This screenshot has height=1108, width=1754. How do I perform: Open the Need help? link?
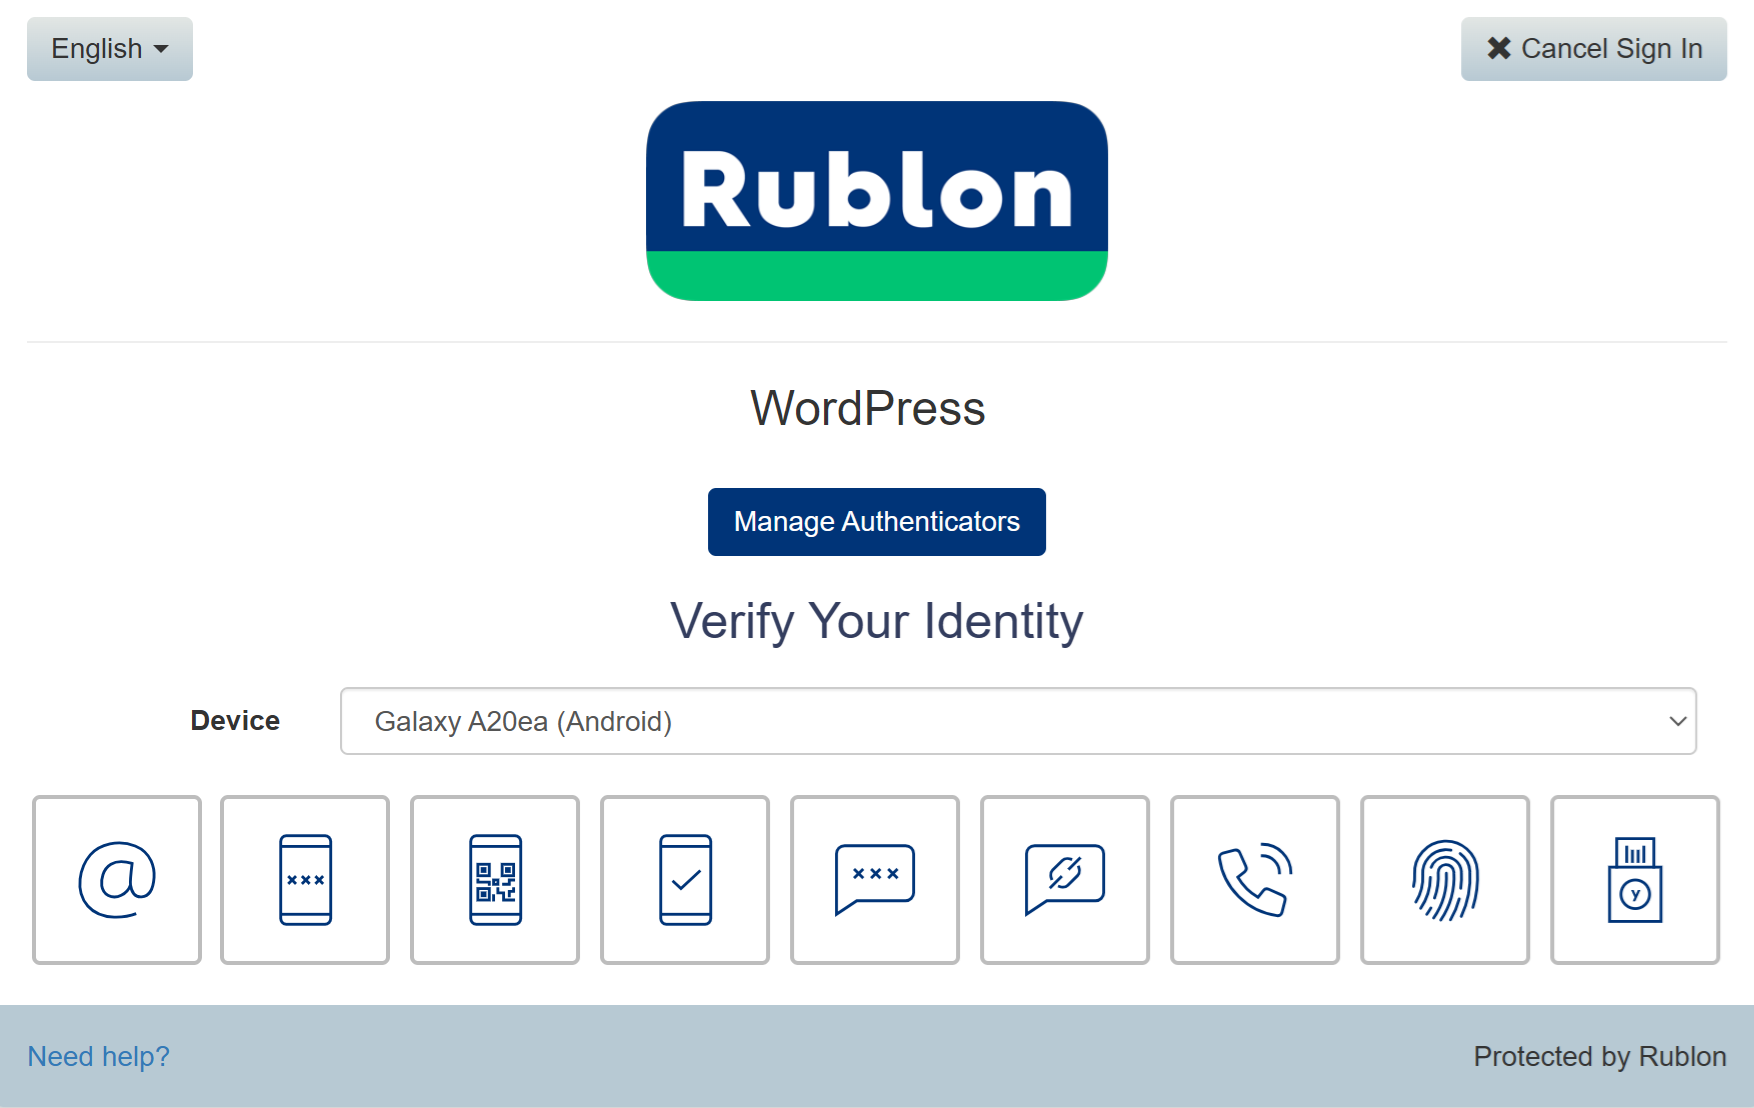[98, 1056]
